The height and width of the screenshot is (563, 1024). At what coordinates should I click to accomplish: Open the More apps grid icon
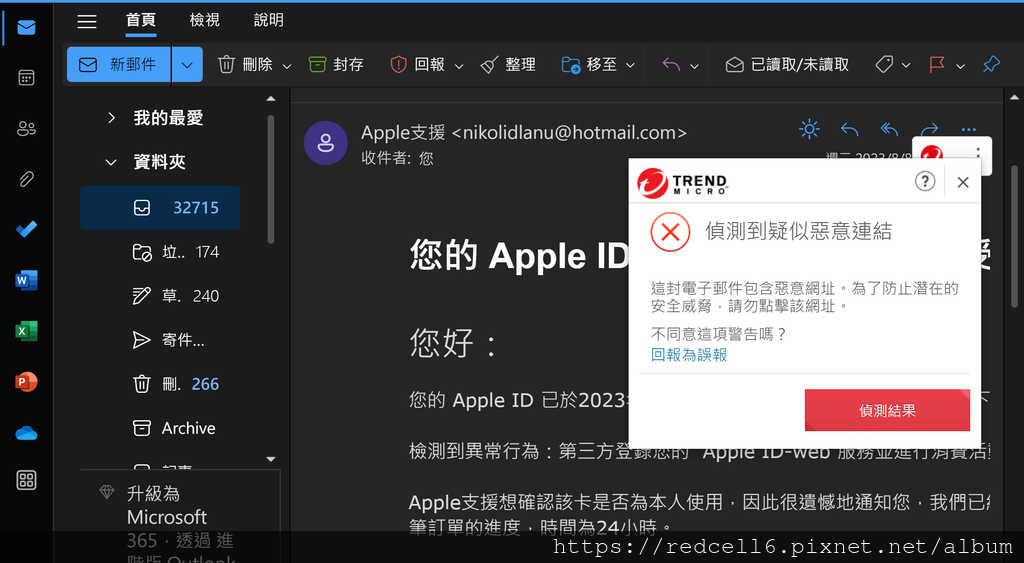pyautogui.click(x=26, y=481)
